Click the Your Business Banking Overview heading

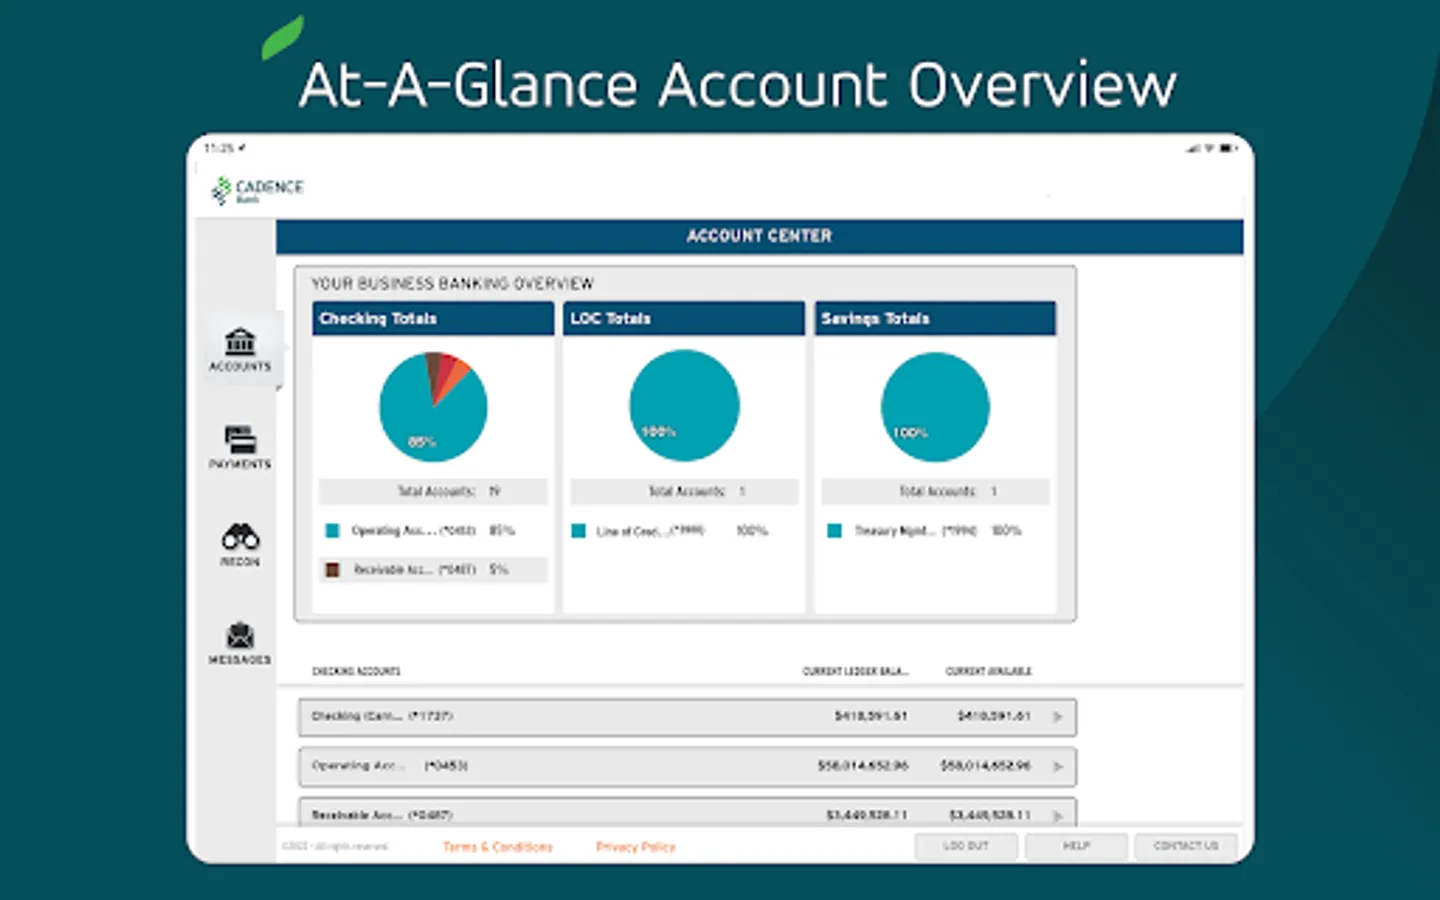click(452, 284)
